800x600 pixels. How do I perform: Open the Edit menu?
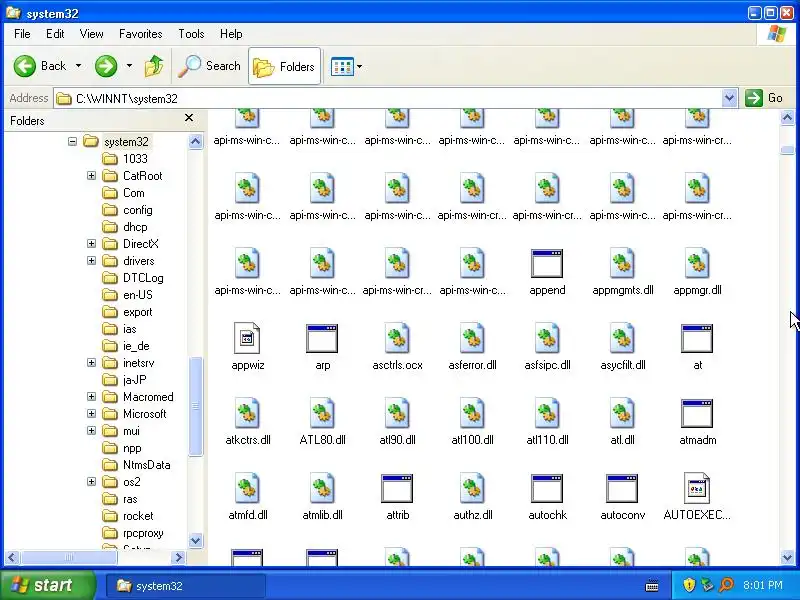pyautogui.click(x=55, y=34)
